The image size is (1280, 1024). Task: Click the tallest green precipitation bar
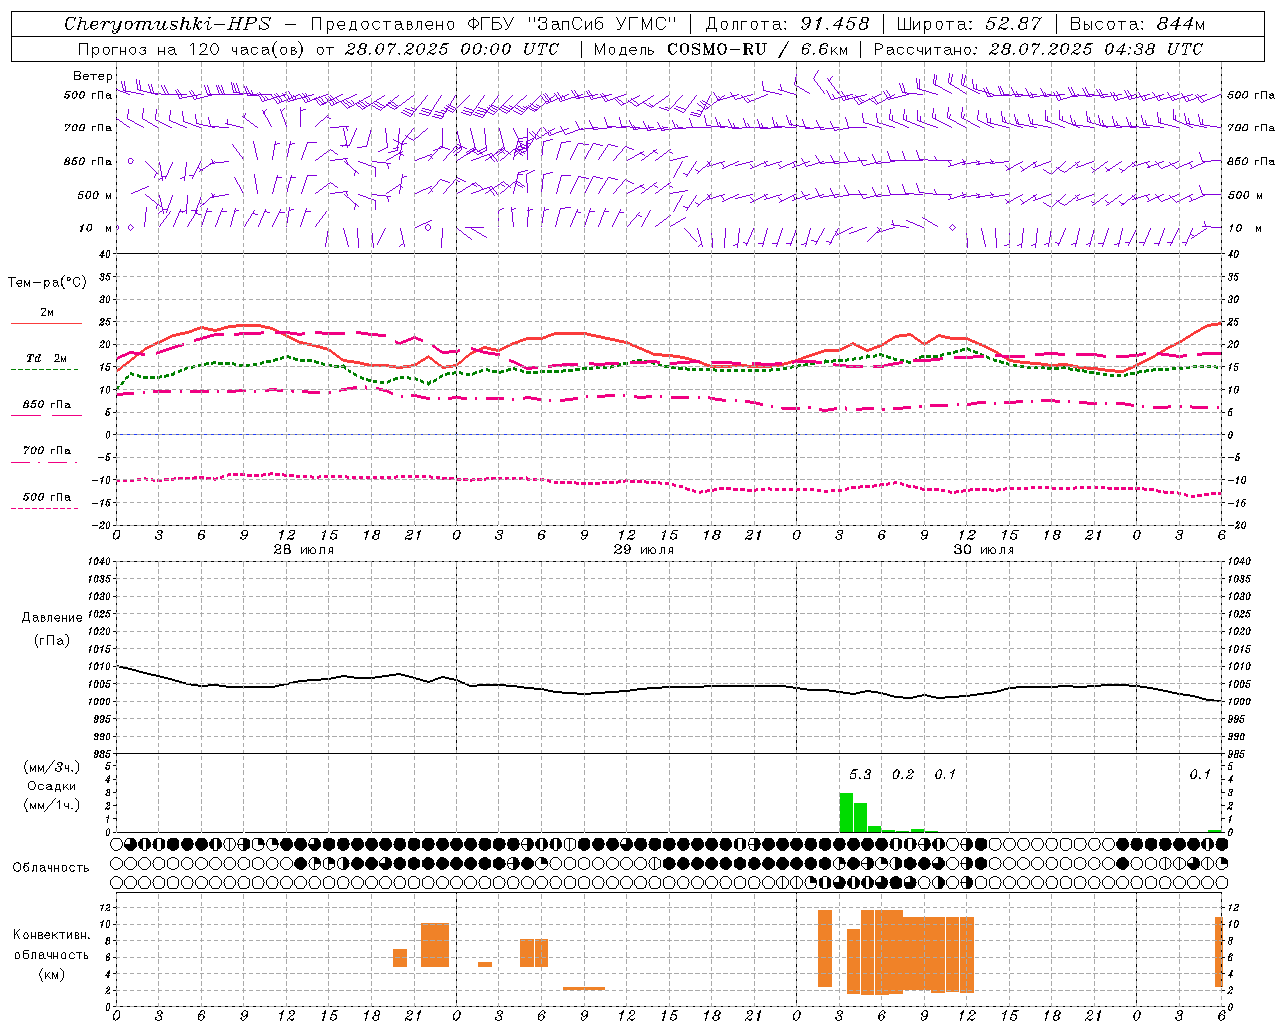point(846,812)
